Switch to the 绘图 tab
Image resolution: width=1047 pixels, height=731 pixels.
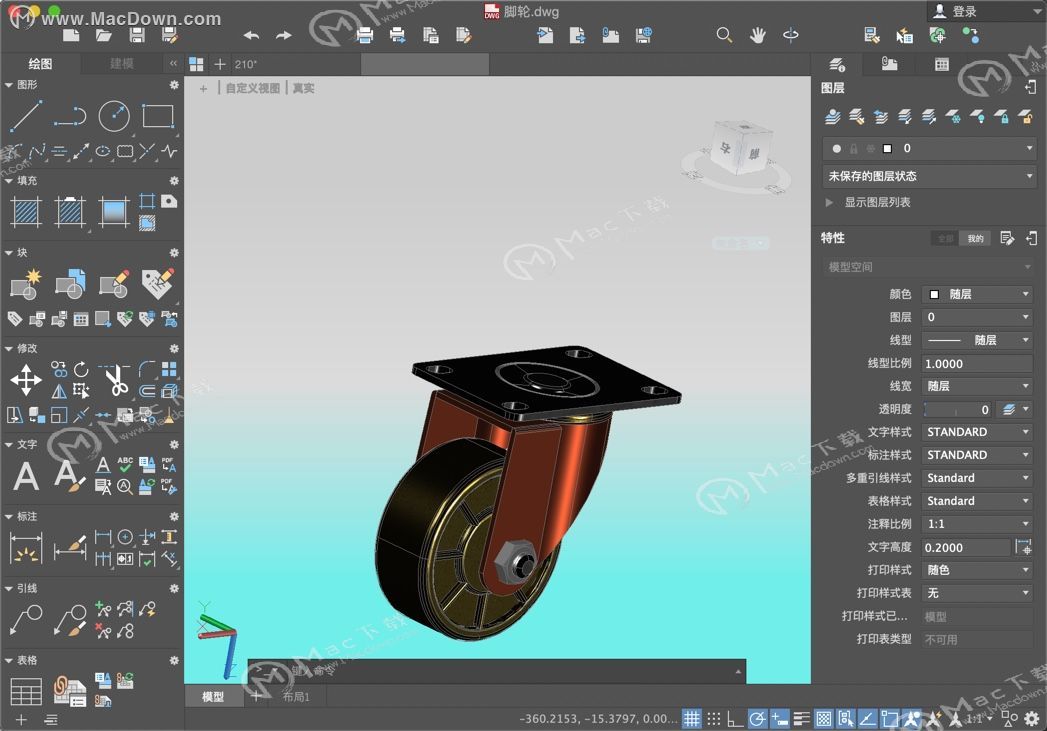click(x=40, y=64)
